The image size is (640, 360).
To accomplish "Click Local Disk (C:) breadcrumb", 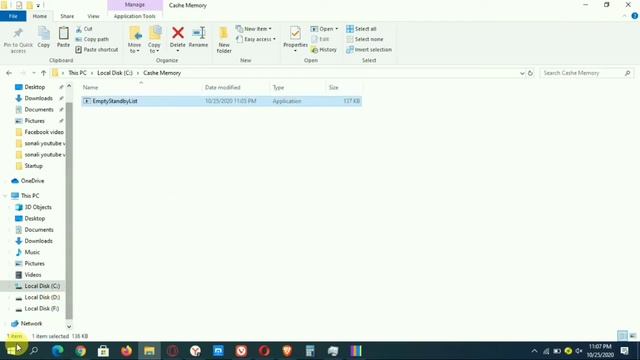I will point(115,73).
